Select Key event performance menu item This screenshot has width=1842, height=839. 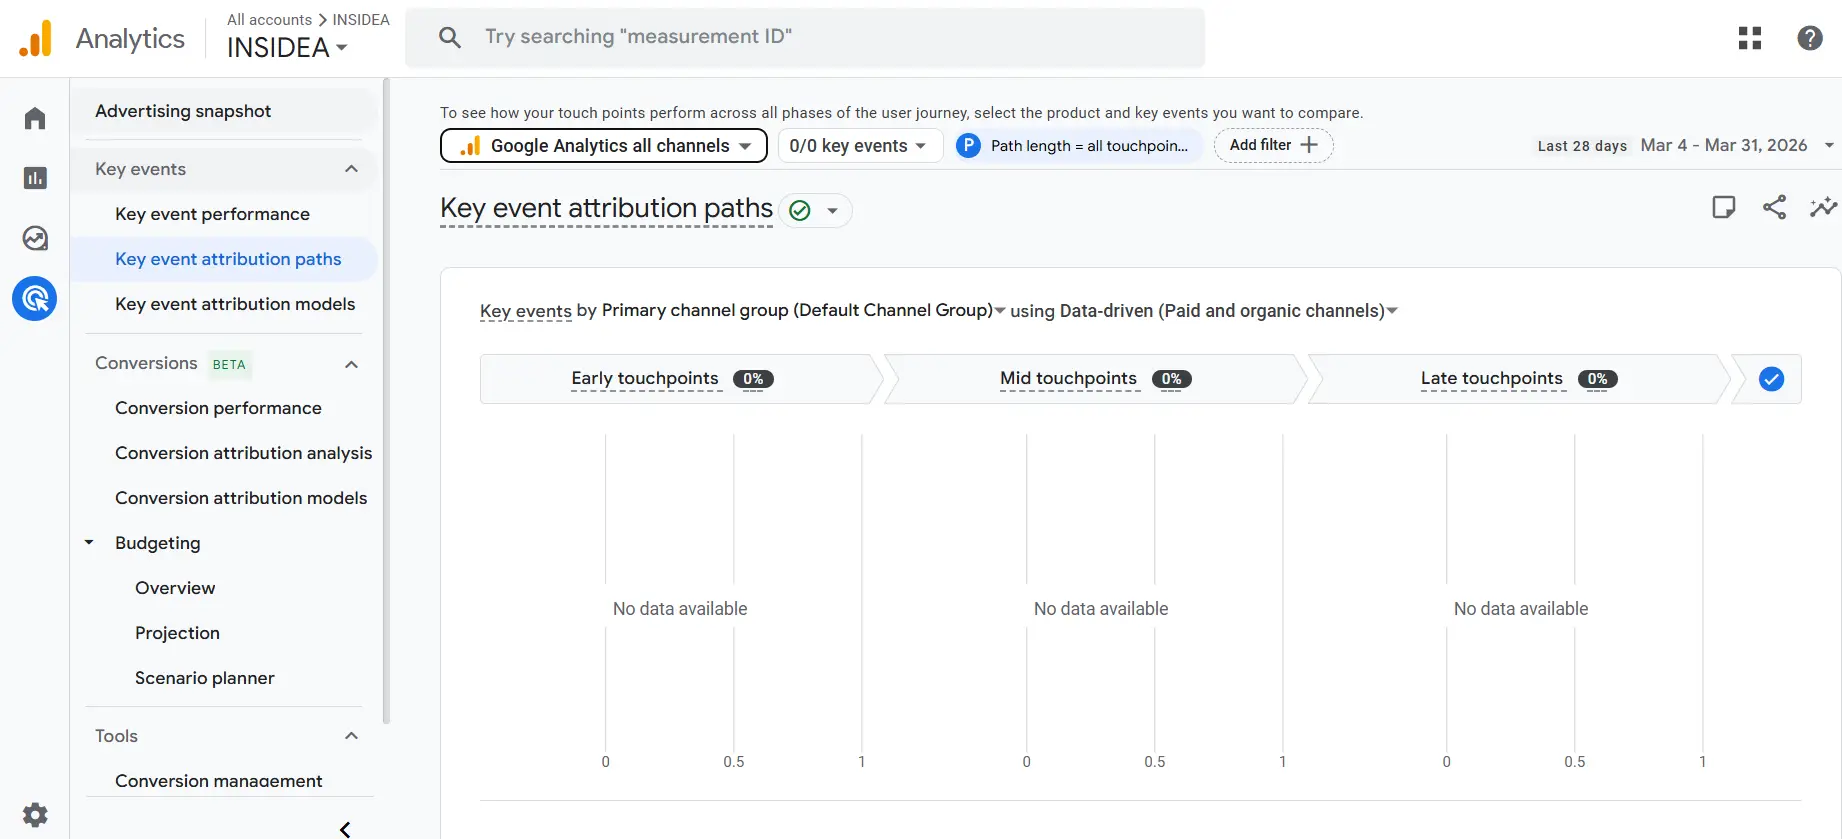point(212,214)
